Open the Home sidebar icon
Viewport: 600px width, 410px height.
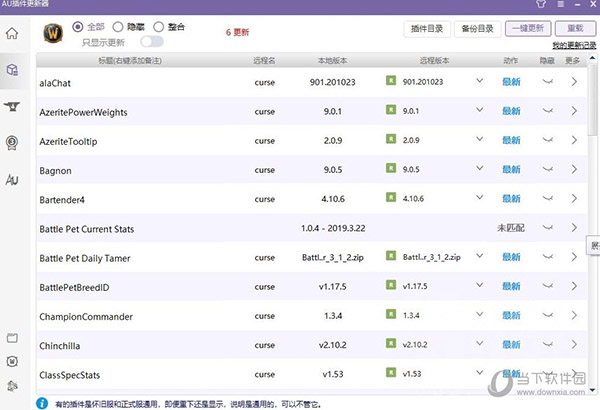tap(12, 33)
